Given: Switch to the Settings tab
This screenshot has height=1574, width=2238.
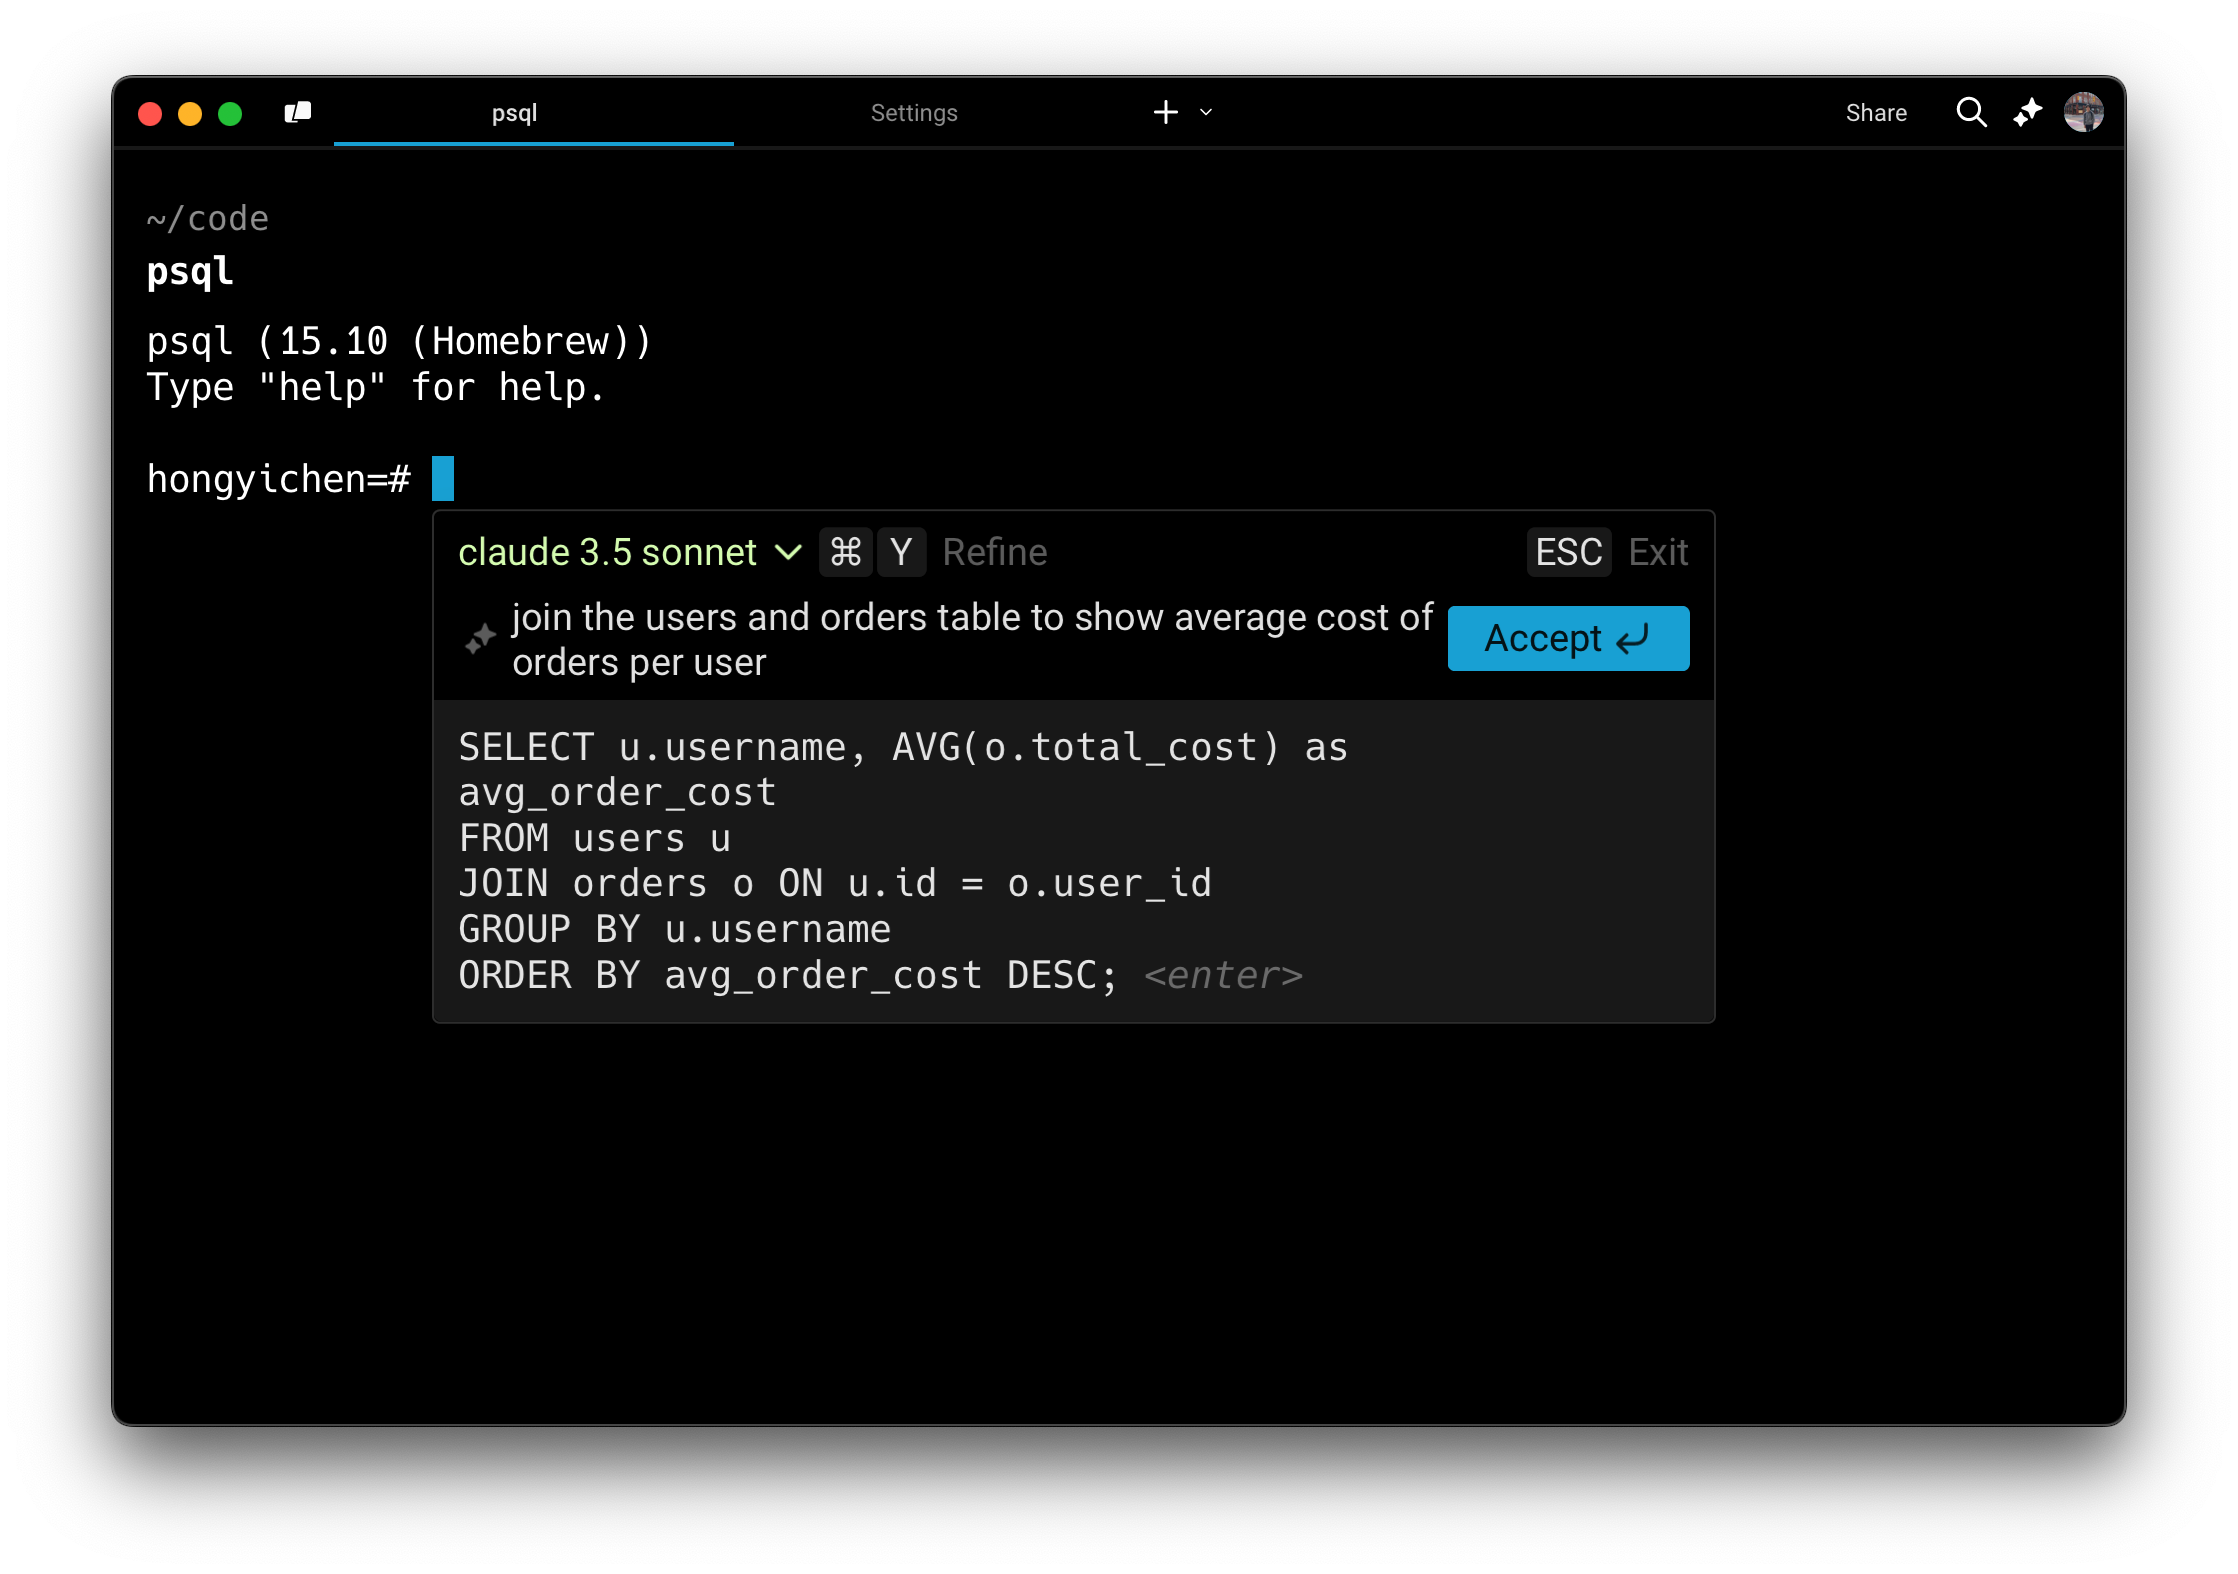Looking at the screenshot, I should click(914, 113).
